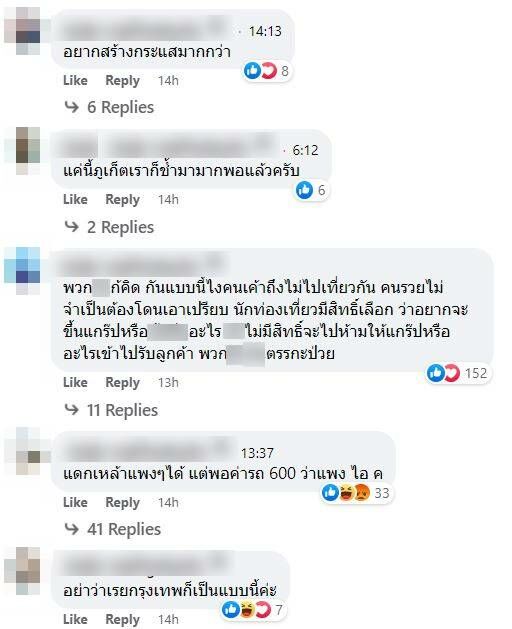The height and width of the screenshot is (629, 512).
Task: Open the 13h timestamp link
Action: 168,382
